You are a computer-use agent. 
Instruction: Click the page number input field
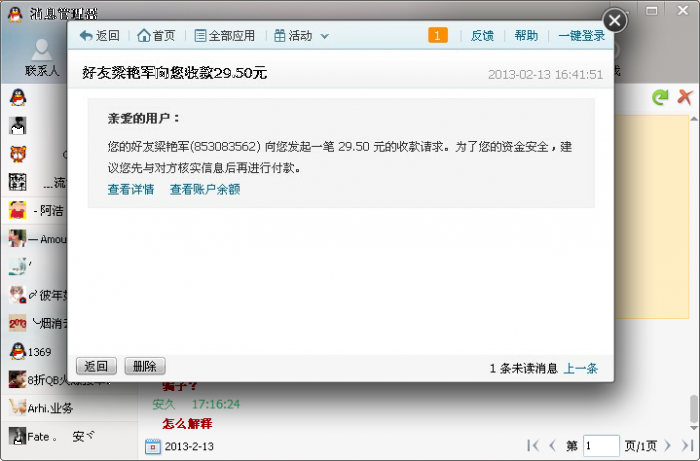point(601,445)
